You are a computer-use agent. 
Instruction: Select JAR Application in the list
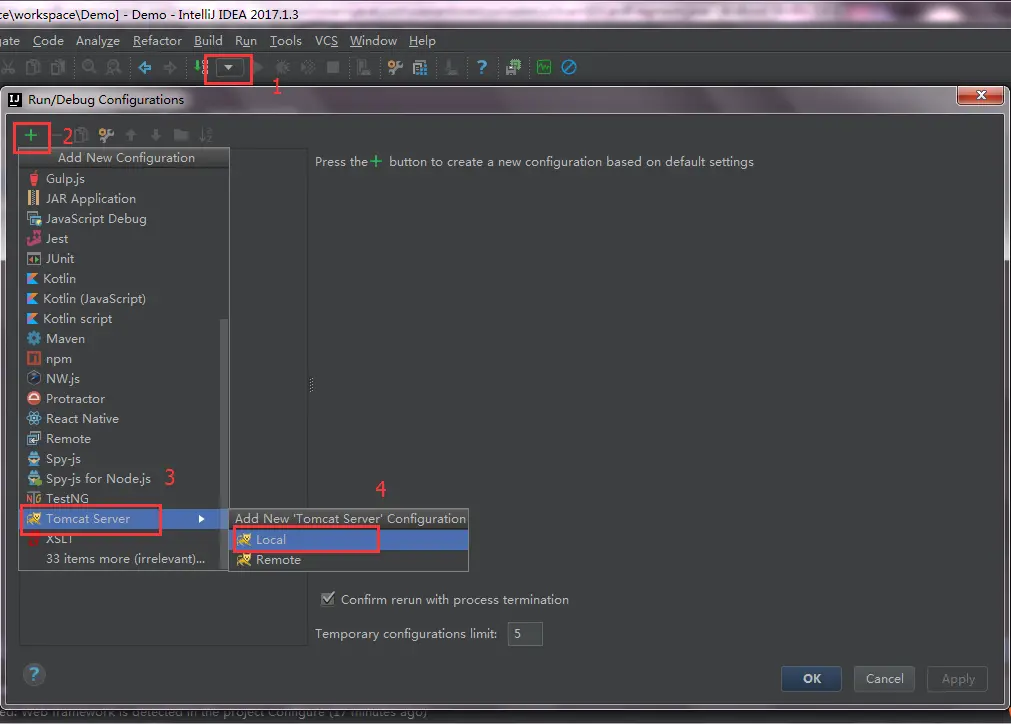point(124,199)
